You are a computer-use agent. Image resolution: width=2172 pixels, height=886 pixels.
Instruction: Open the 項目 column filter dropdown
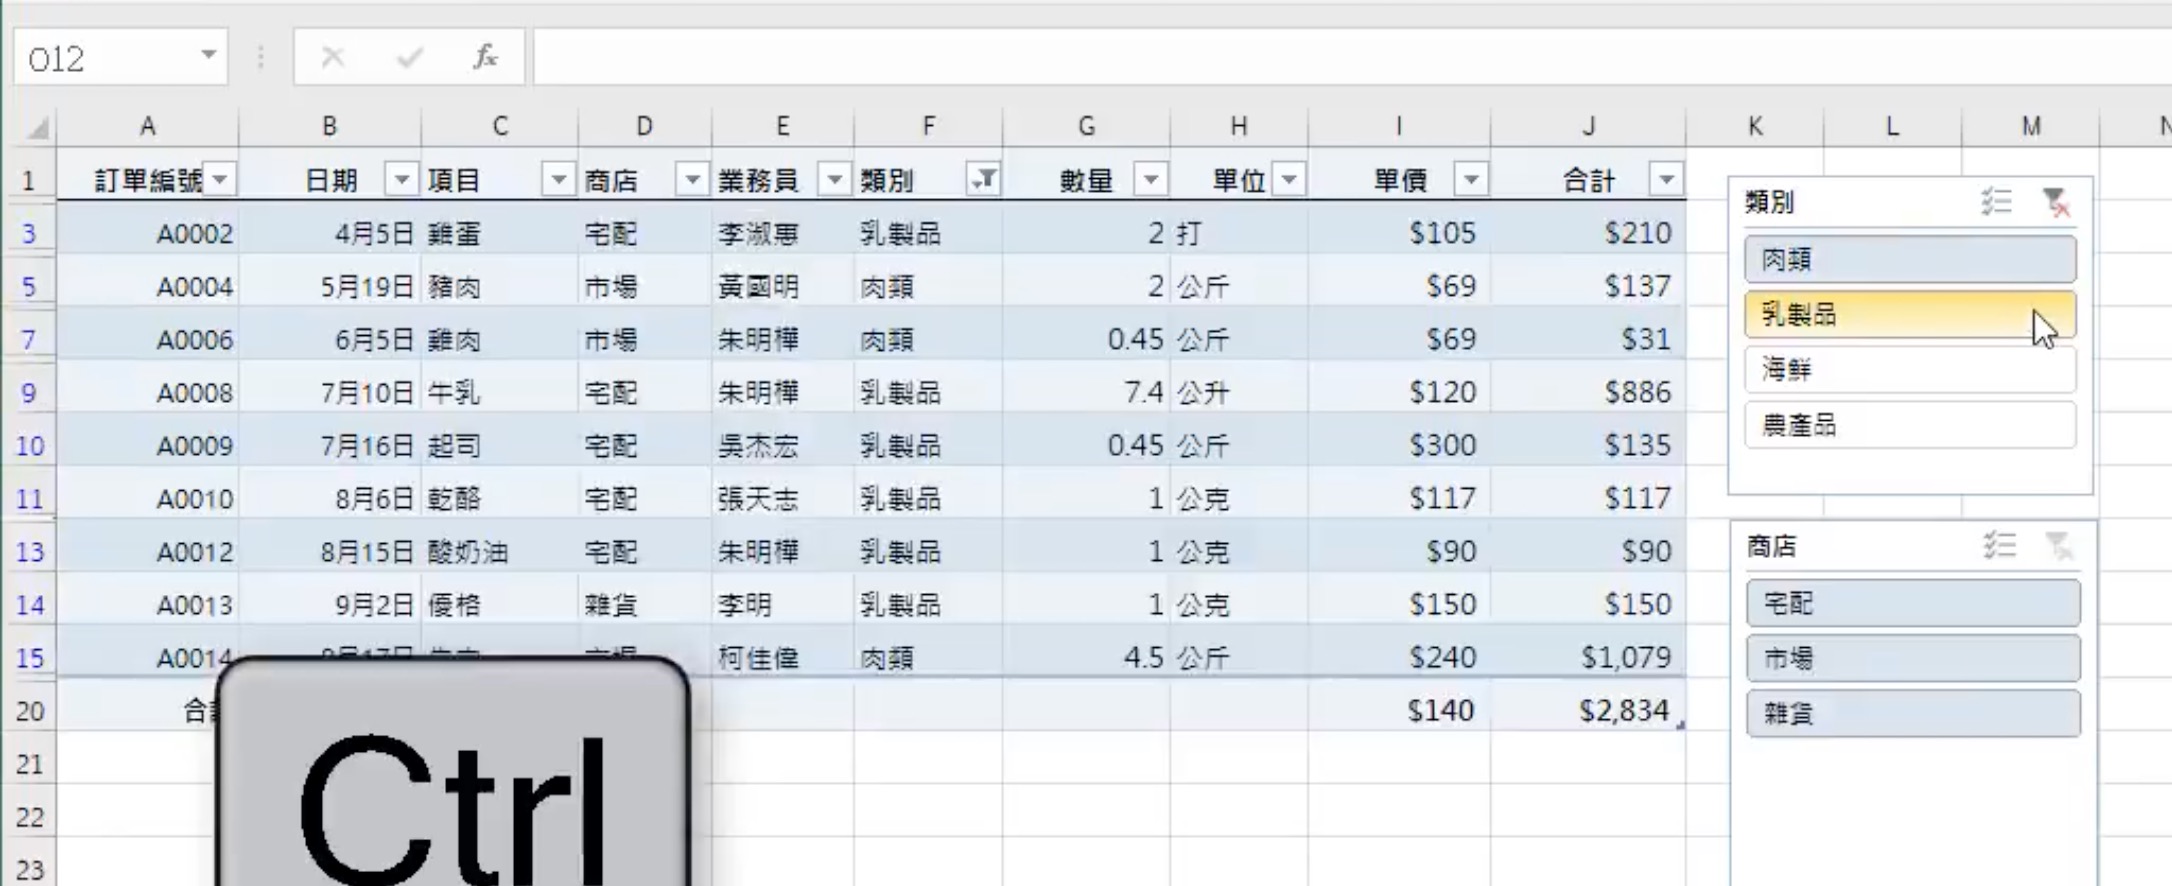(x=559, y=180)
